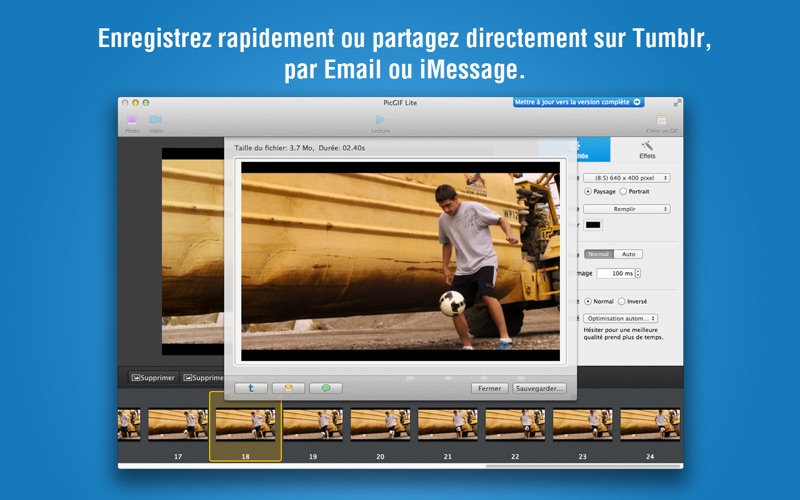The image size is (800, 500).
Task: Select frame thumbnail 21
Action: point(447,424)
